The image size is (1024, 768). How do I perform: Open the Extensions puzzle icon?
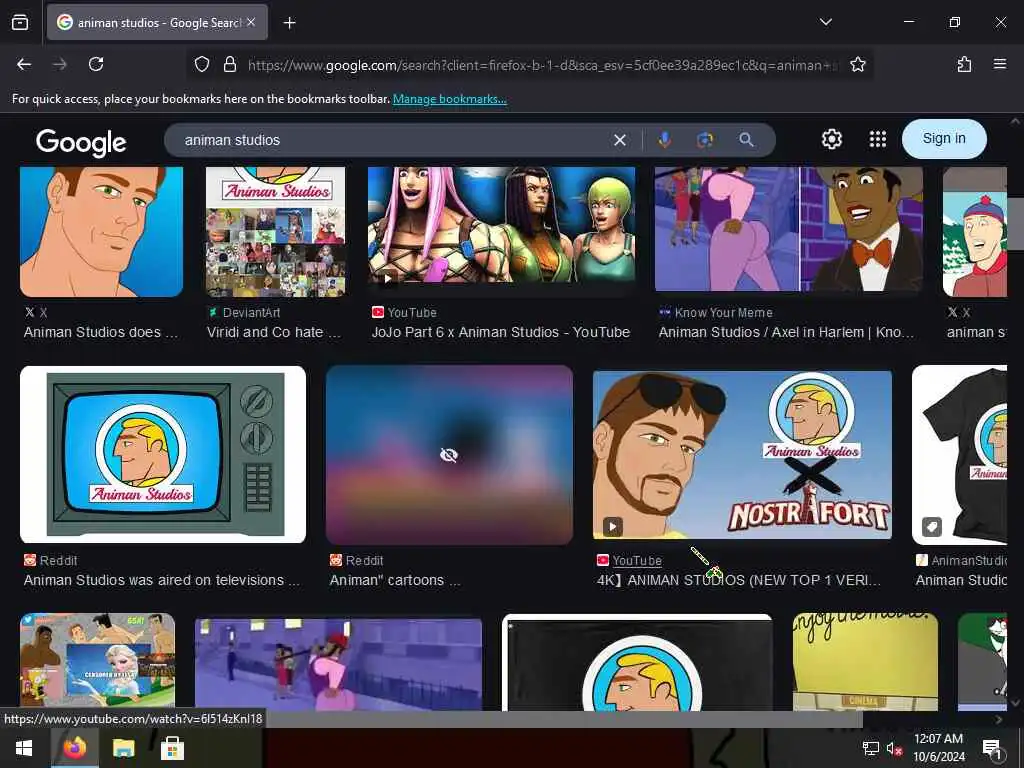(964, 64)
